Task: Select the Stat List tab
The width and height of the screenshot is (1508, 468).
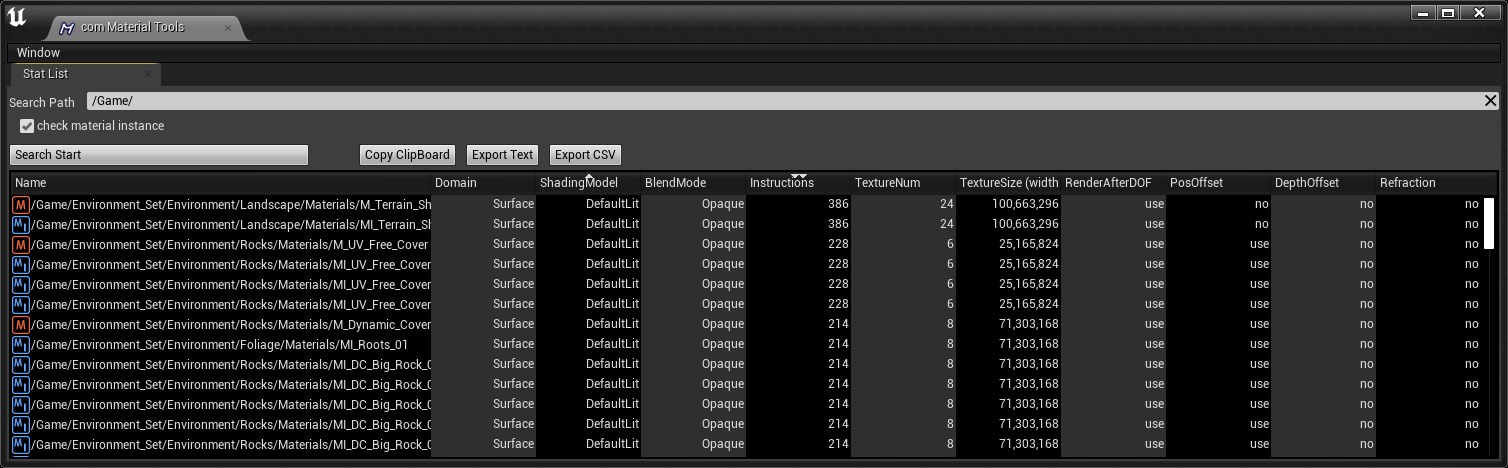Action: pyautogui.click(x=45, y=74)
